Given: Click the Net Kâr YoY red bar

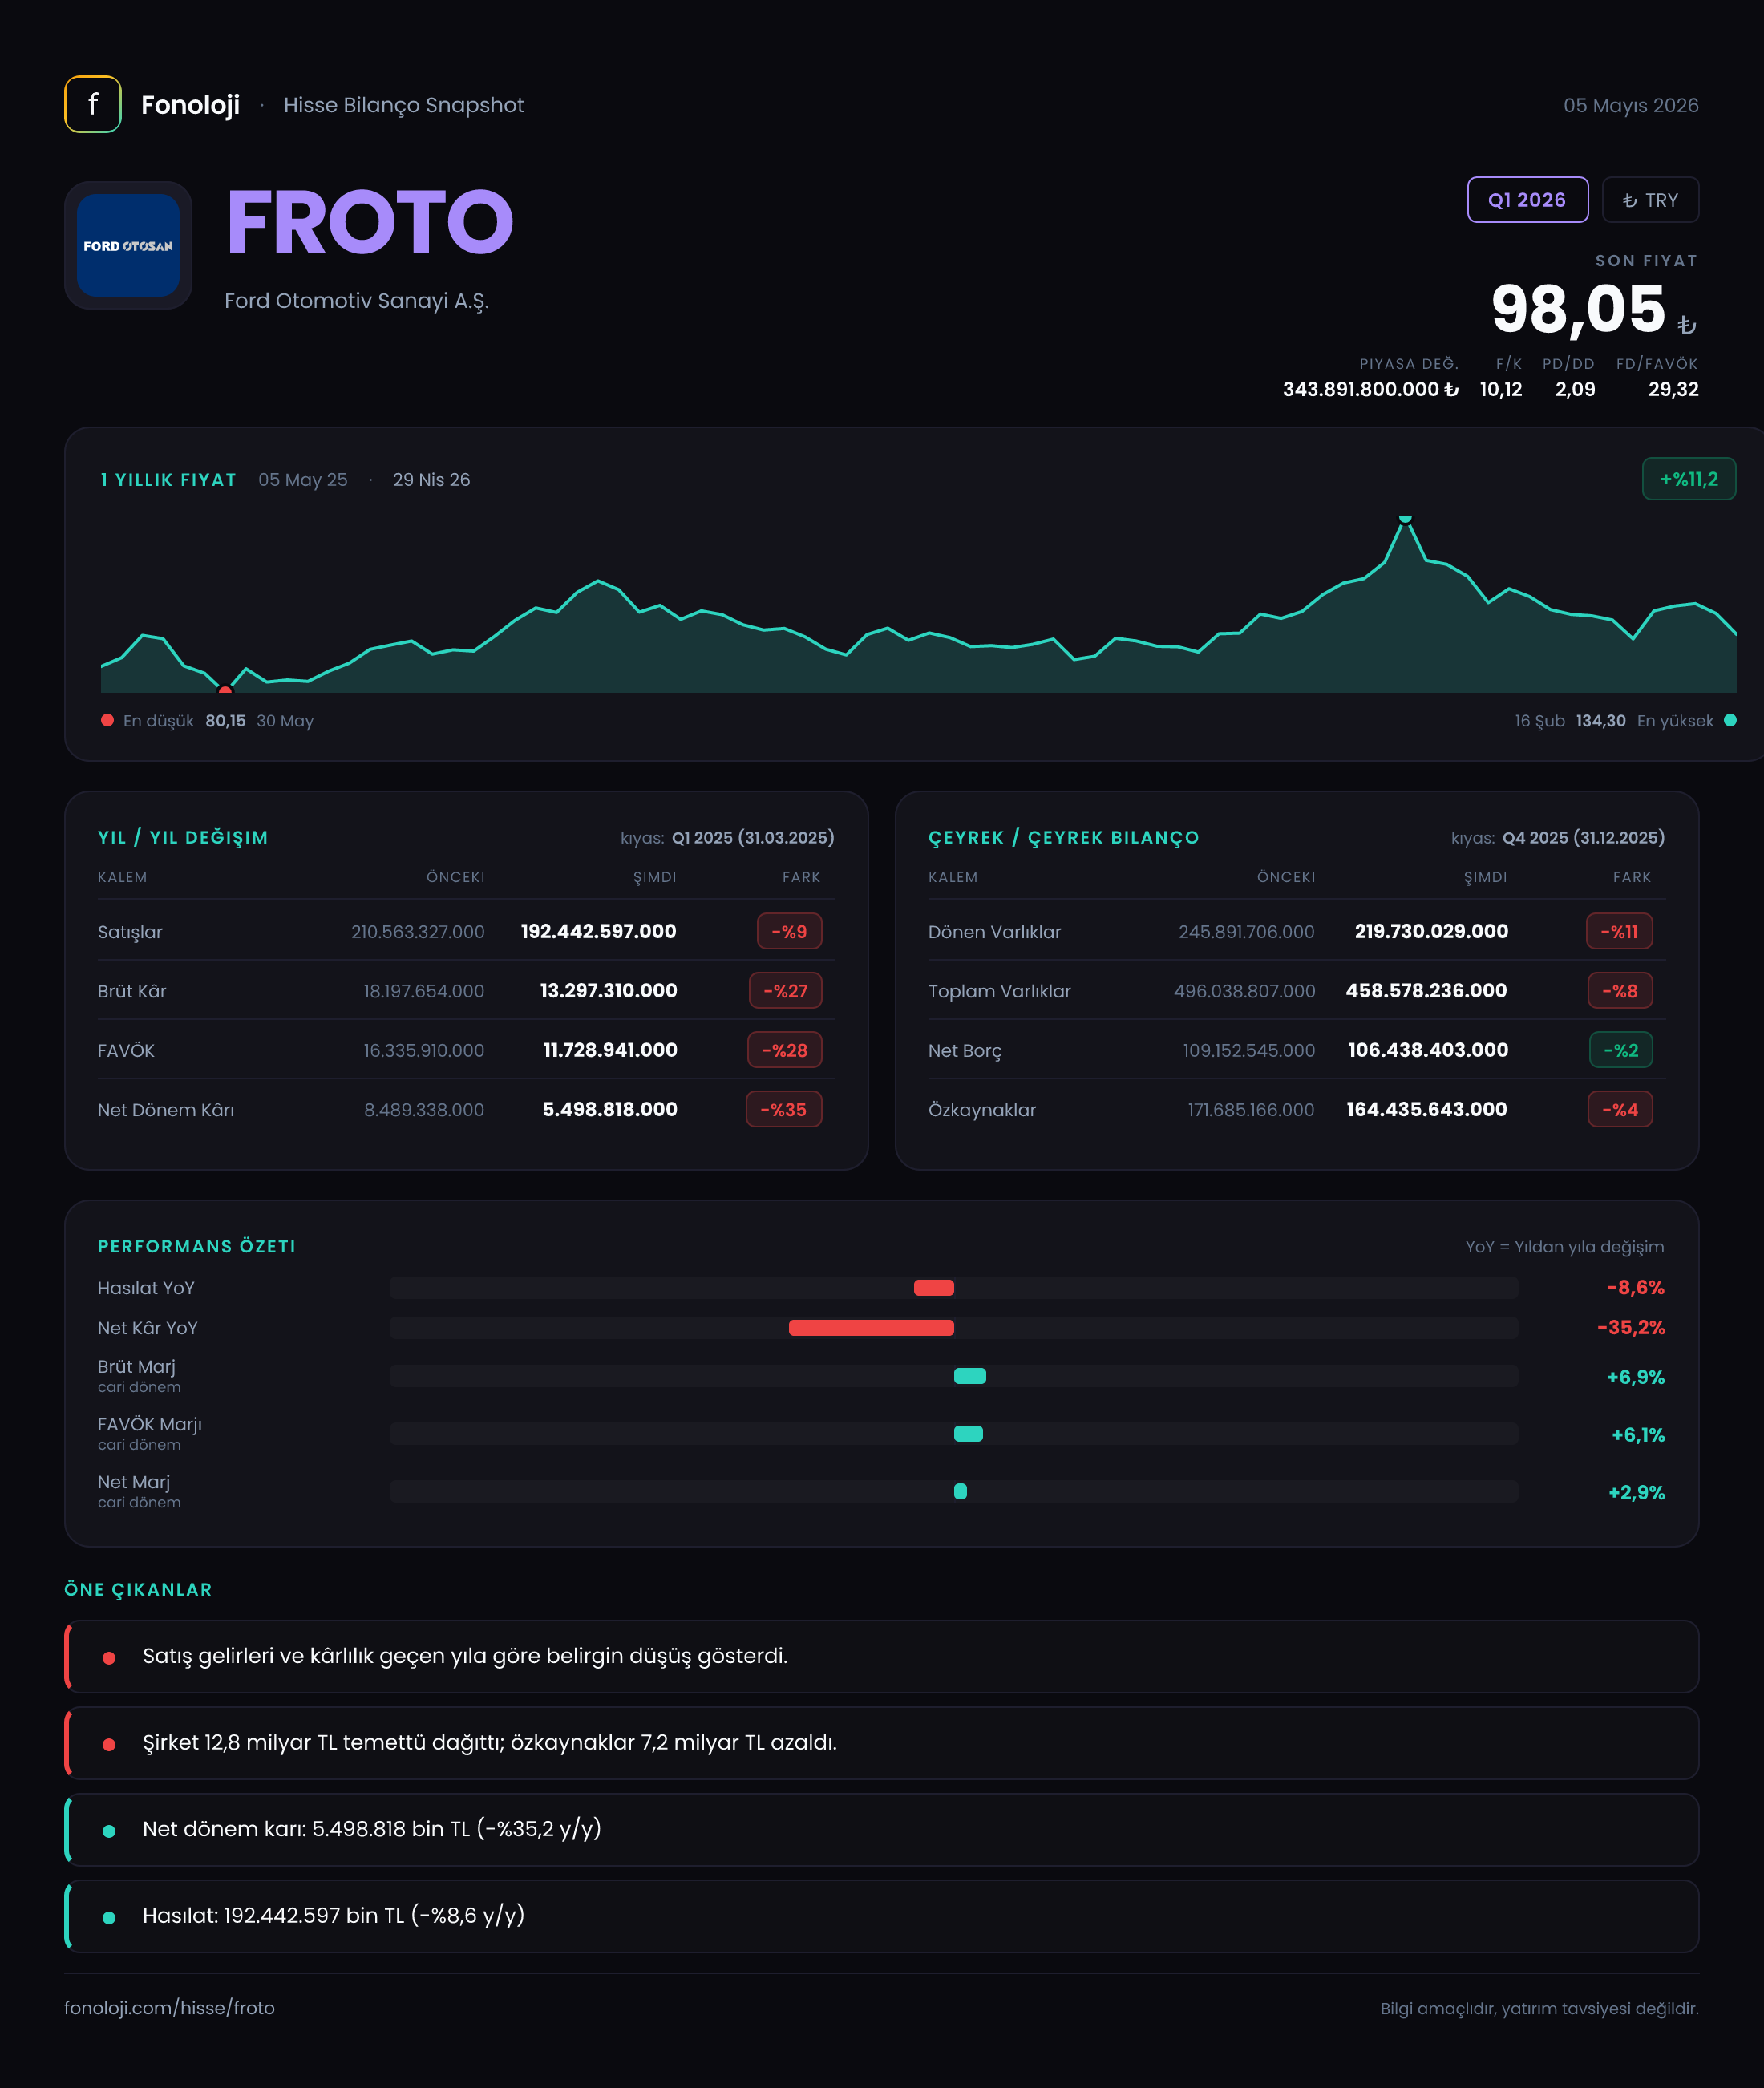Looking at the screenshot, I should (871, 1327).
